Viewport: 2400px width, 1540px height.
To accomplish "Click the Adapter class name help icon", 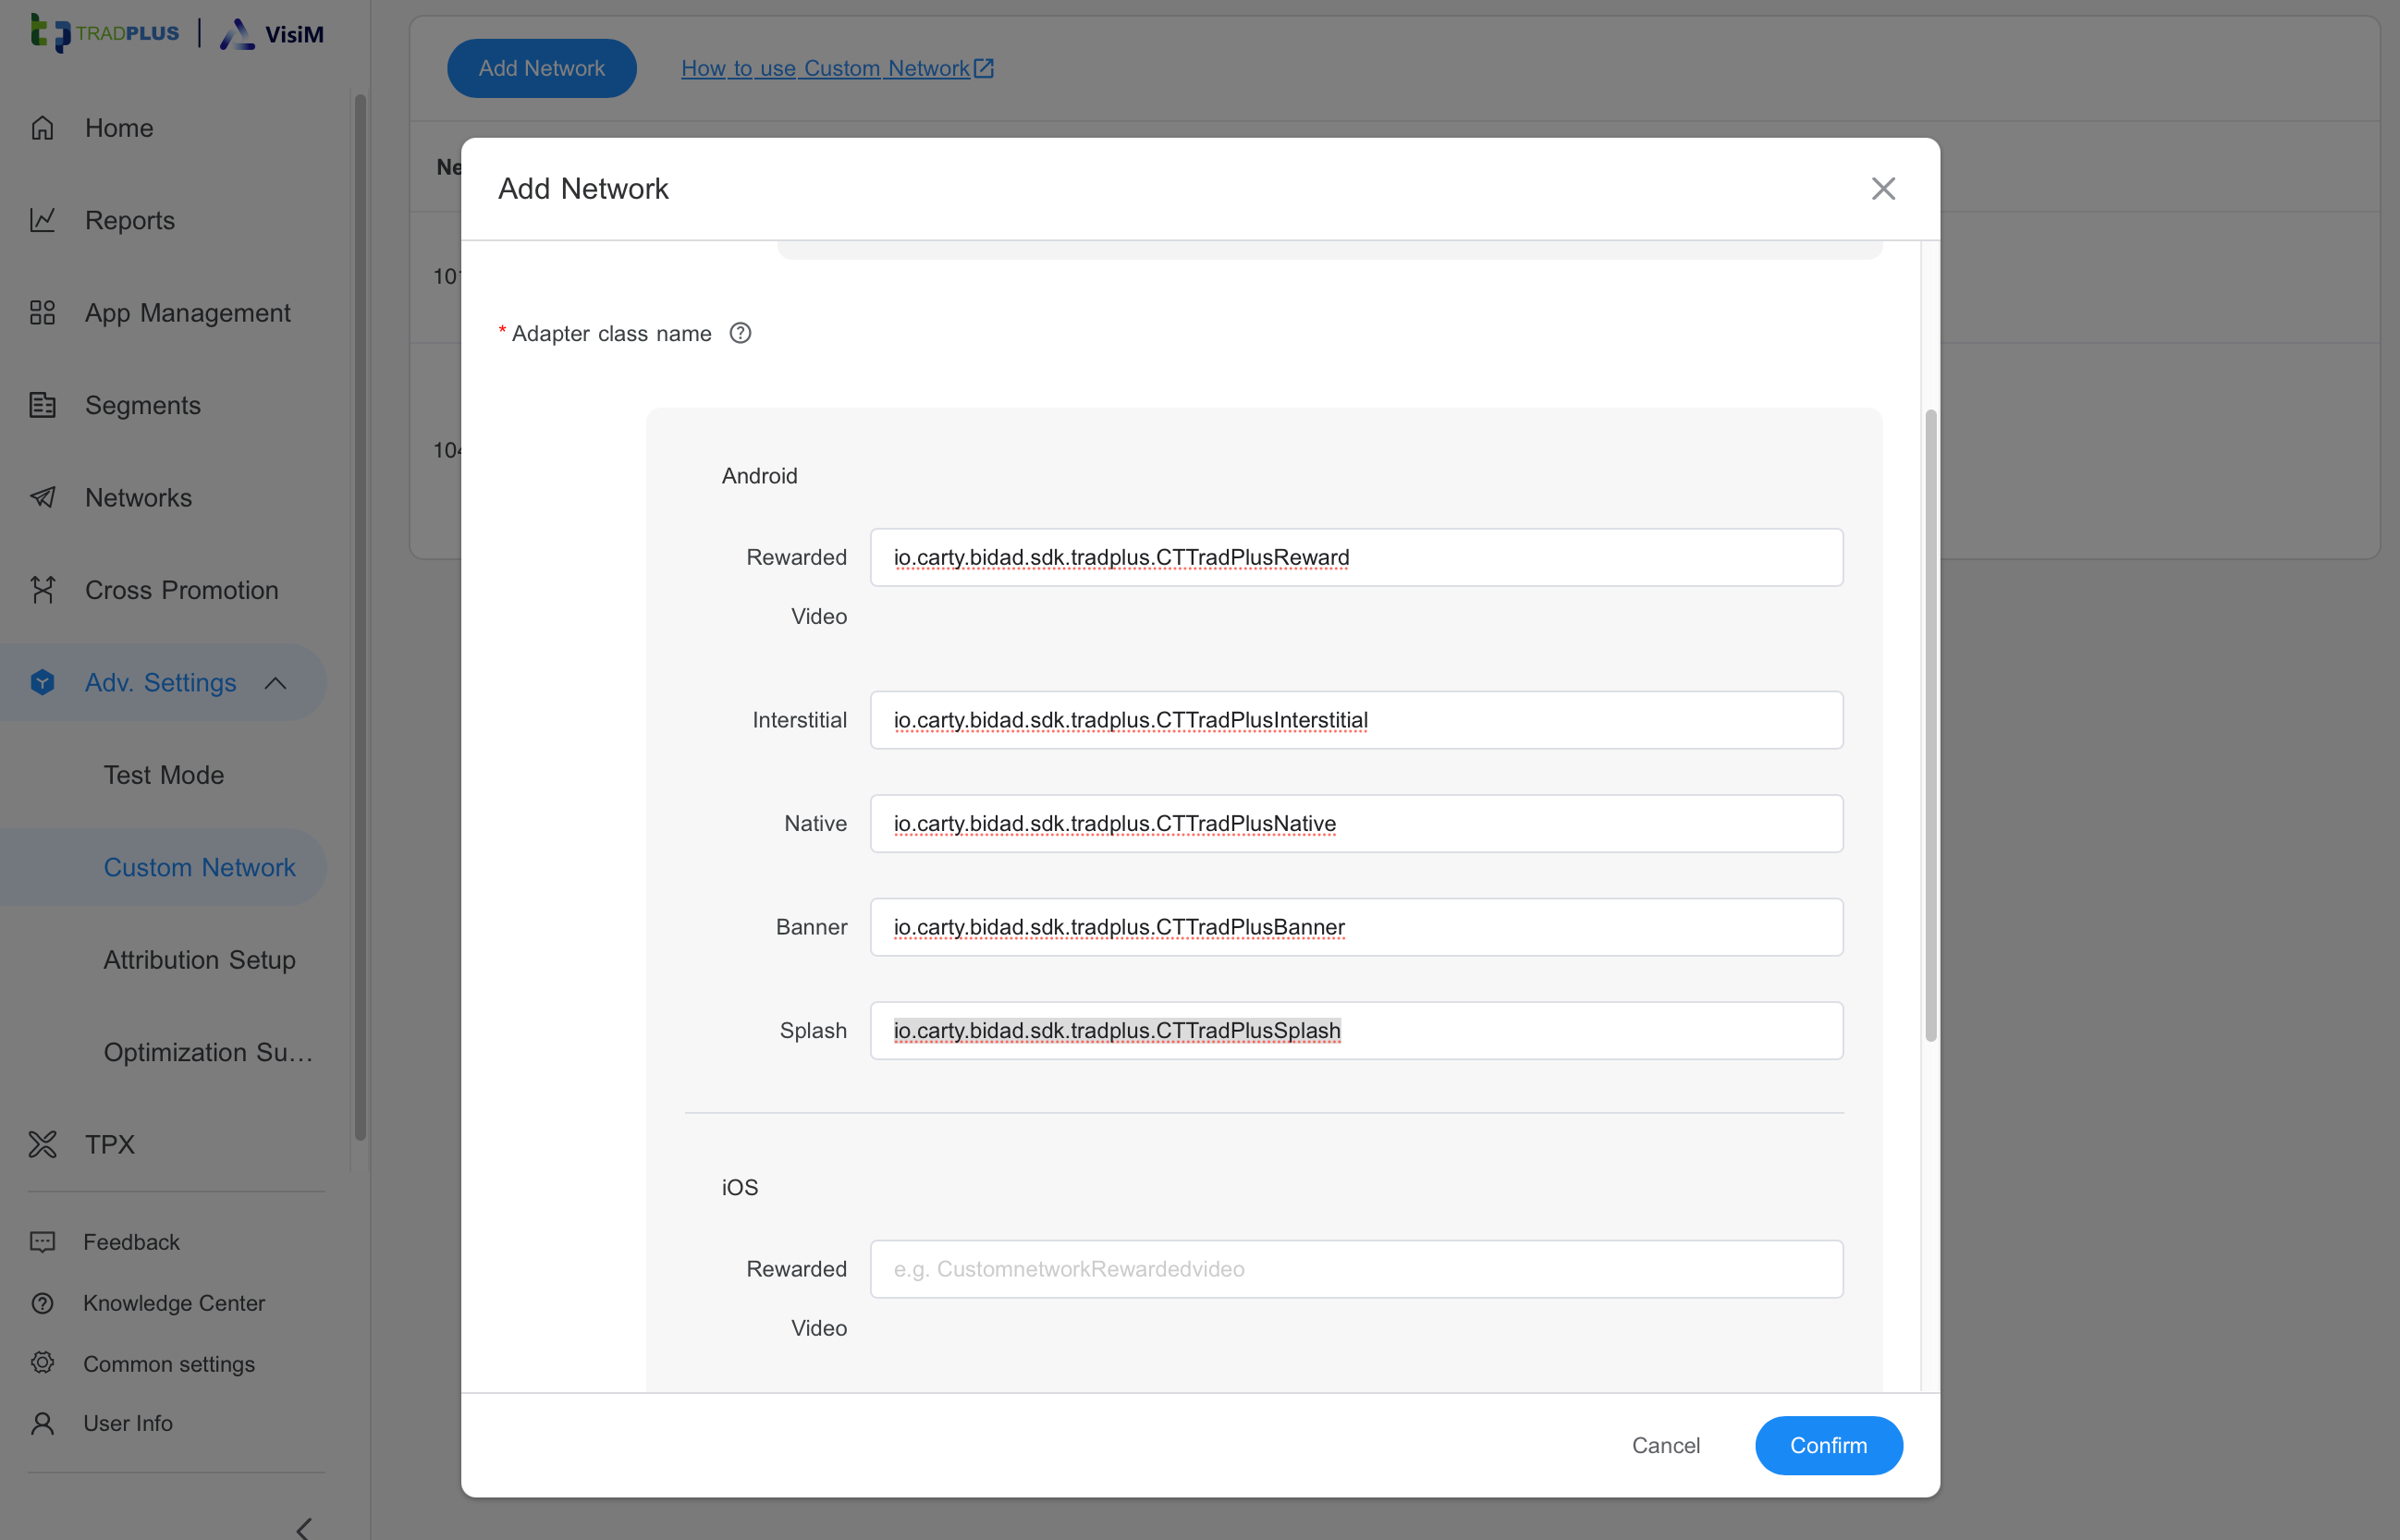I will click(x=740, y=333).
